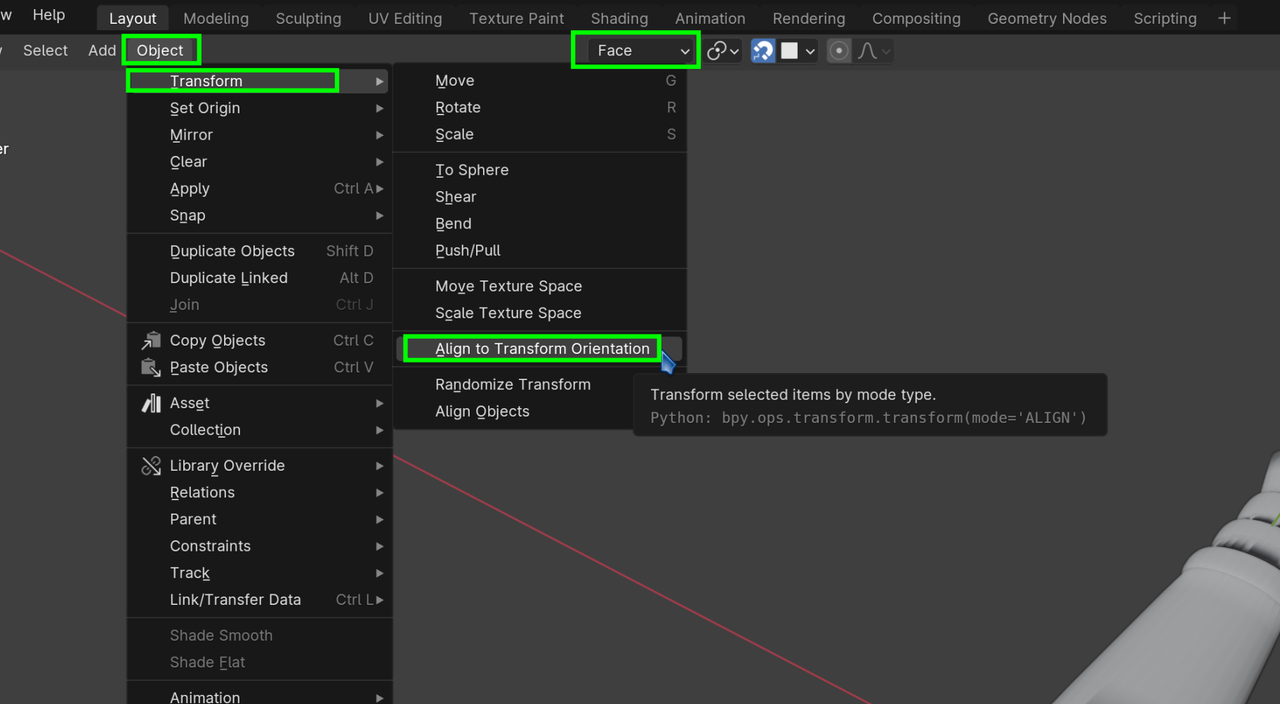Select Move Texture Space
The image size is (1280, 704).
(x=540, y=286)
